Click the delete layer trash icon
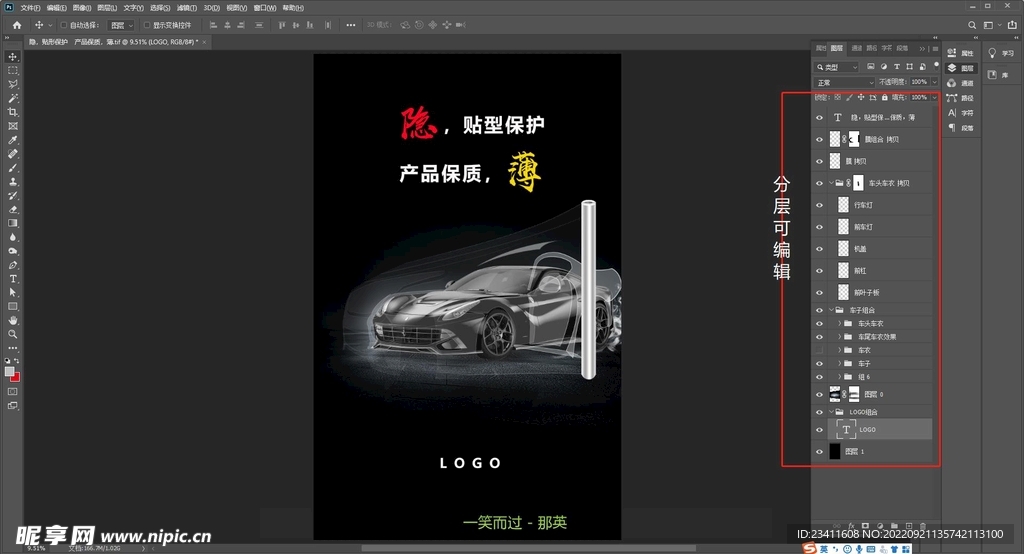Screen dimensions: 1024x554 [923, 525]
